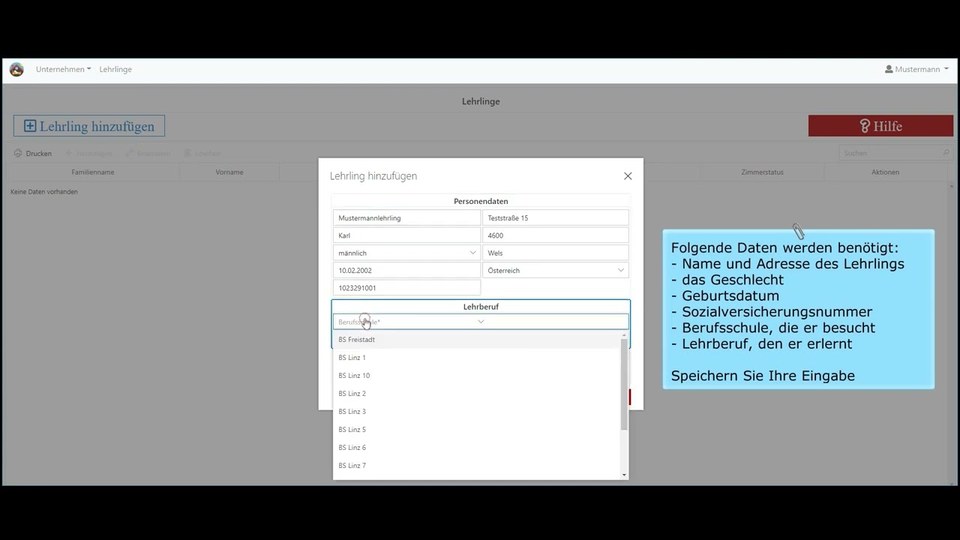Select BS Linz 1 option

click(x=476, y=358)
